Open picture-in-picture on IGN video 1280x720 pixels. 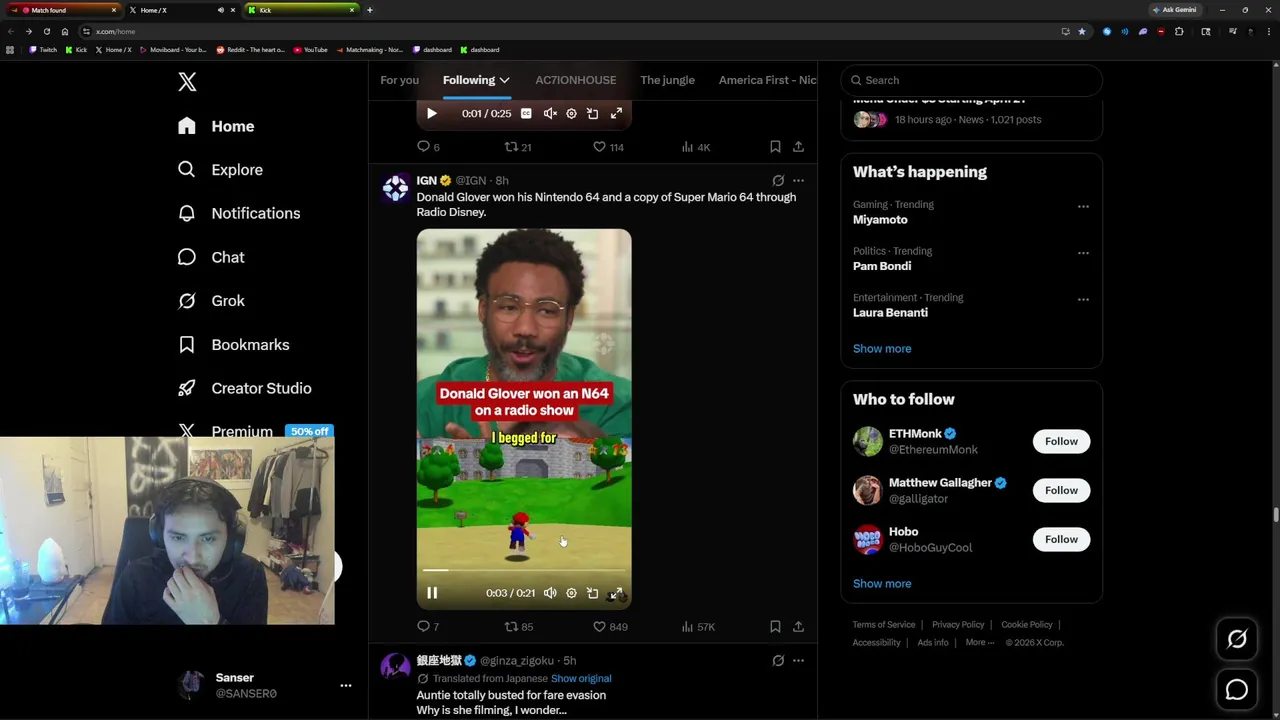(x=592, y=593)
